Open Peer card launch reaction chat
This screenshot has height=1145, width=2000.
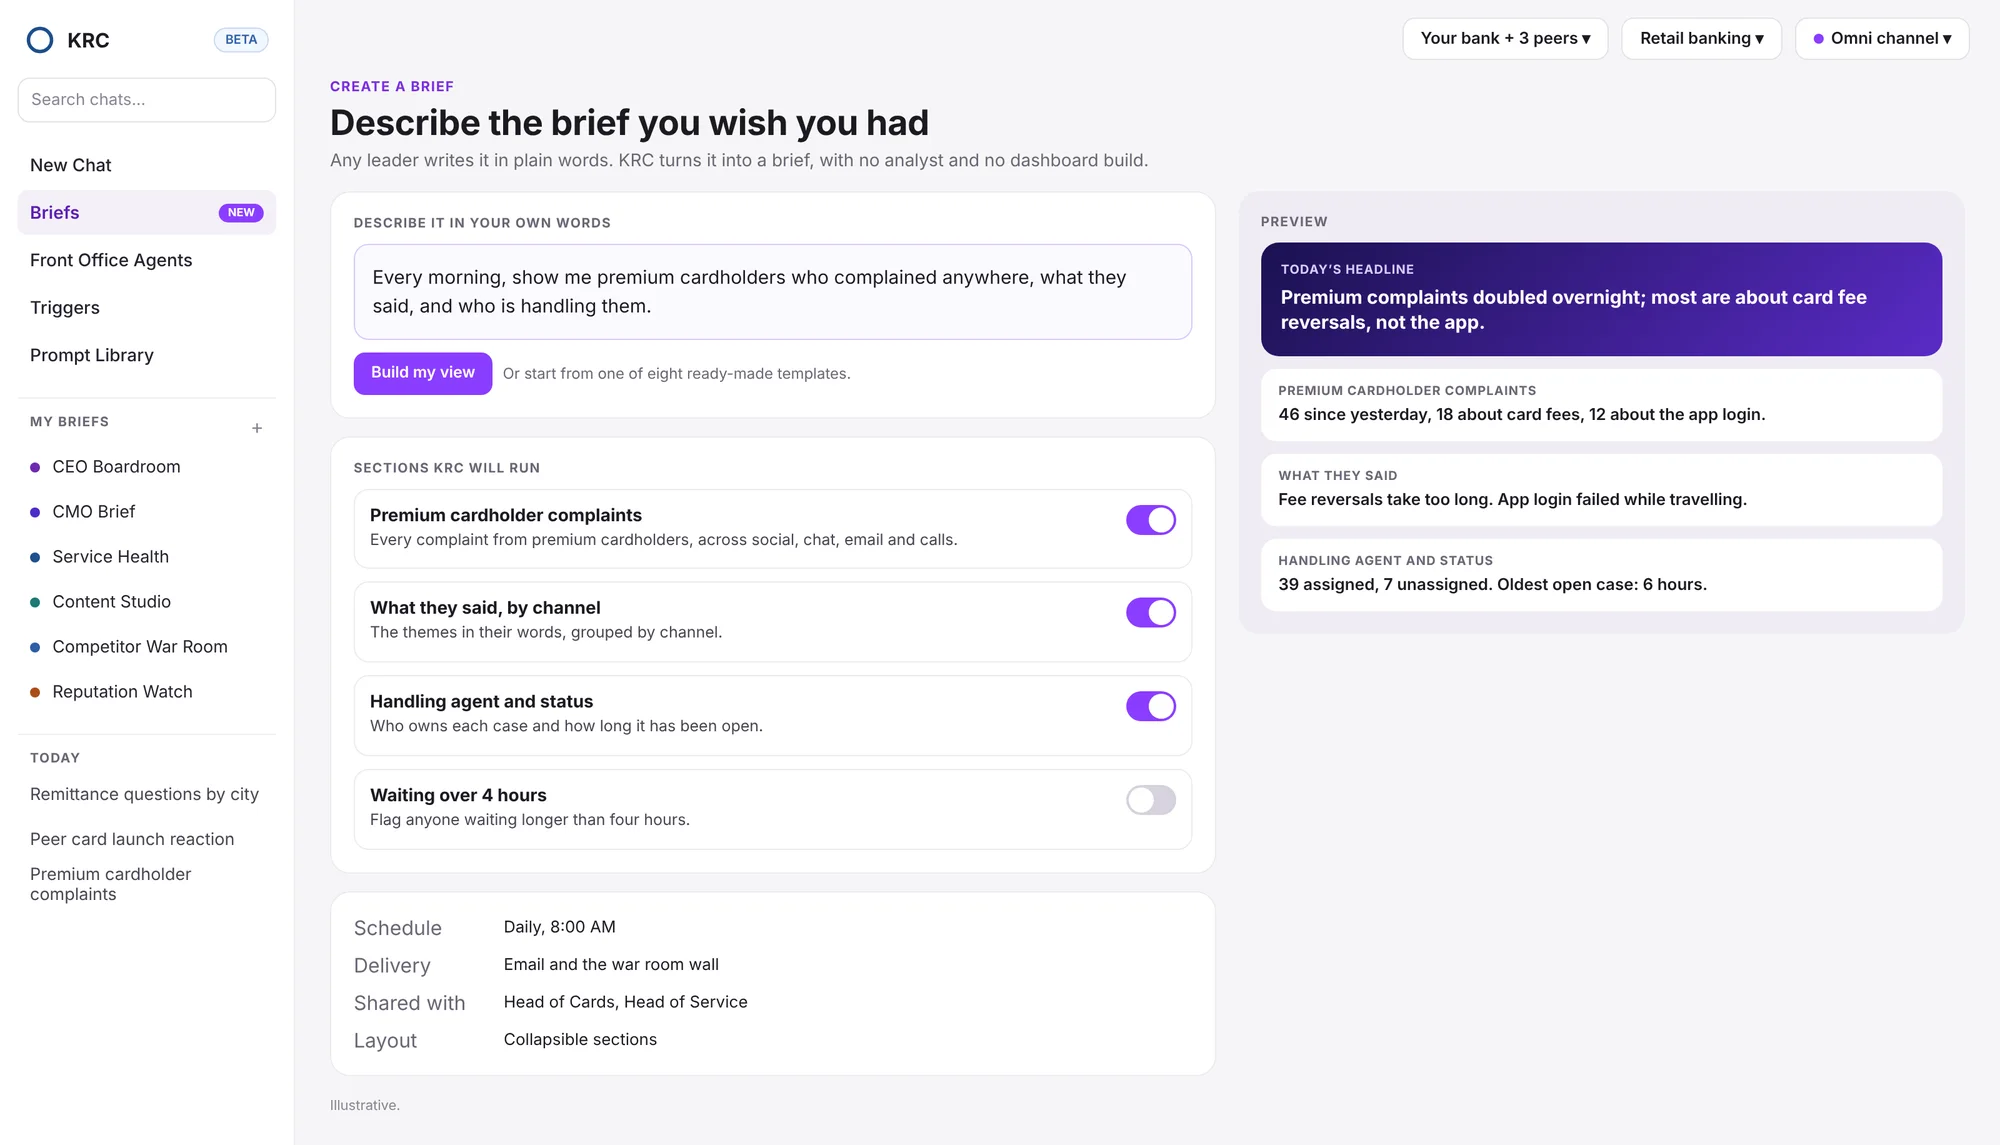click(132, 839)
